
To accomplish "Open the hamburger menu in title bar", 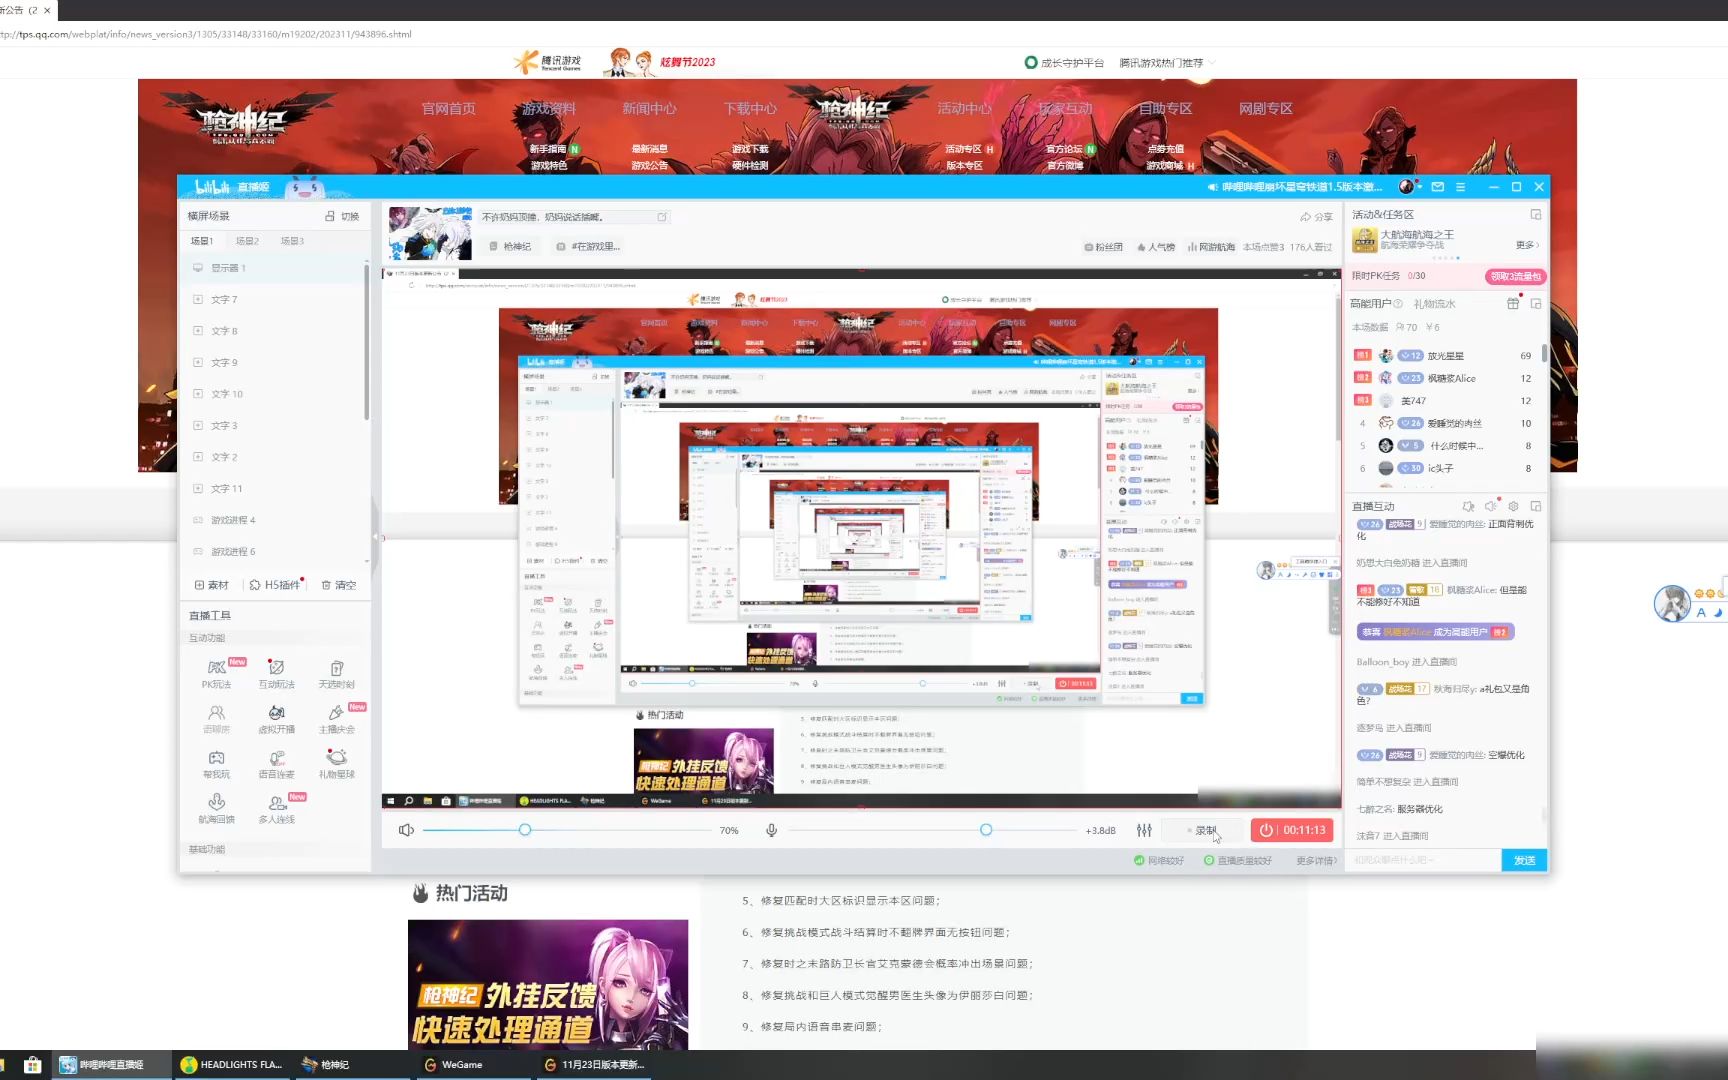I will pos(1460,187).
